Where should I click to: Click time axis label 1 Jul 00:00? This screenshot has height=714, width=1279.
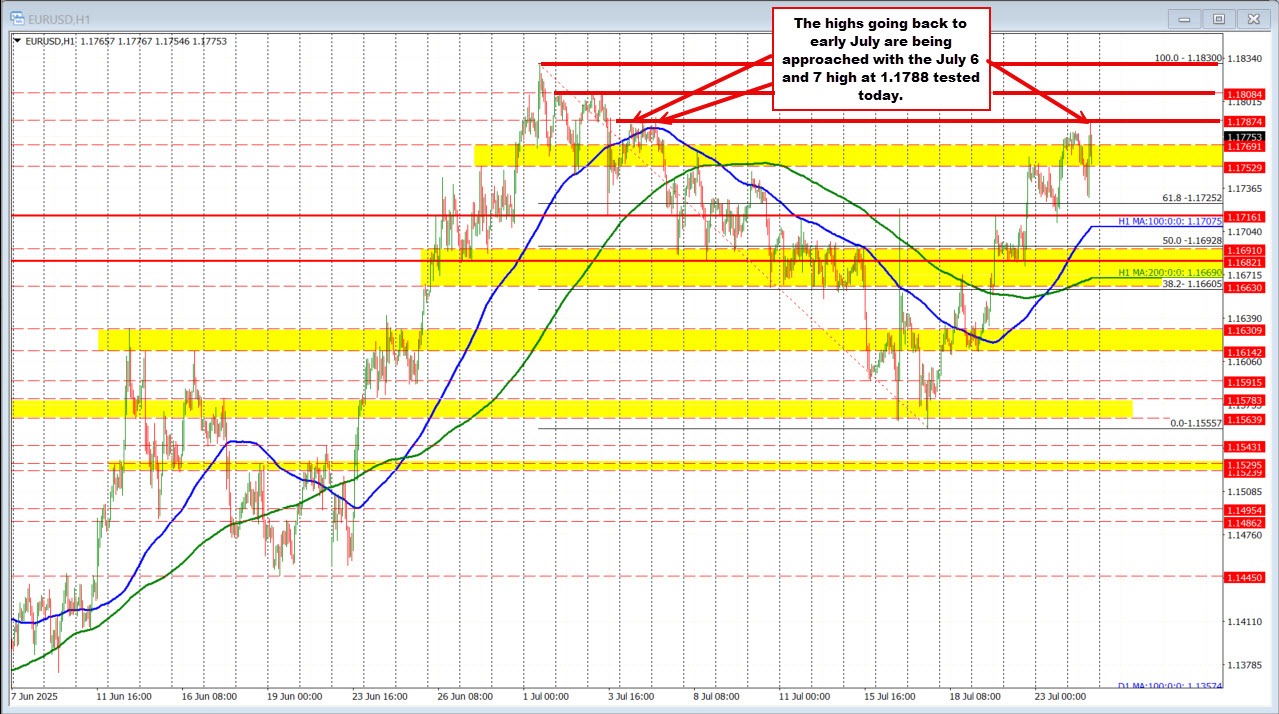click(x=545, y=695)
